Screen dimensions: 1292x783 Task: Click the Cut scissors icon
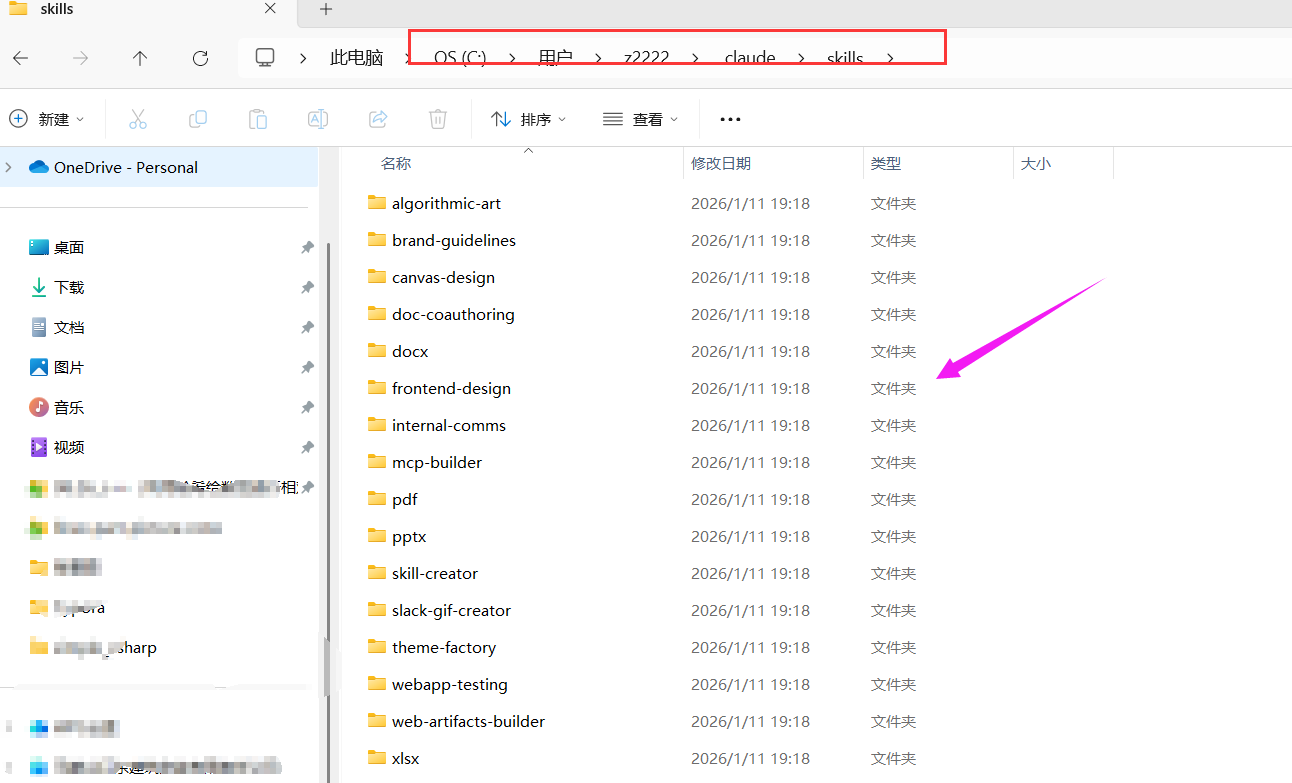pyautogui.click(x=138, y=119)
